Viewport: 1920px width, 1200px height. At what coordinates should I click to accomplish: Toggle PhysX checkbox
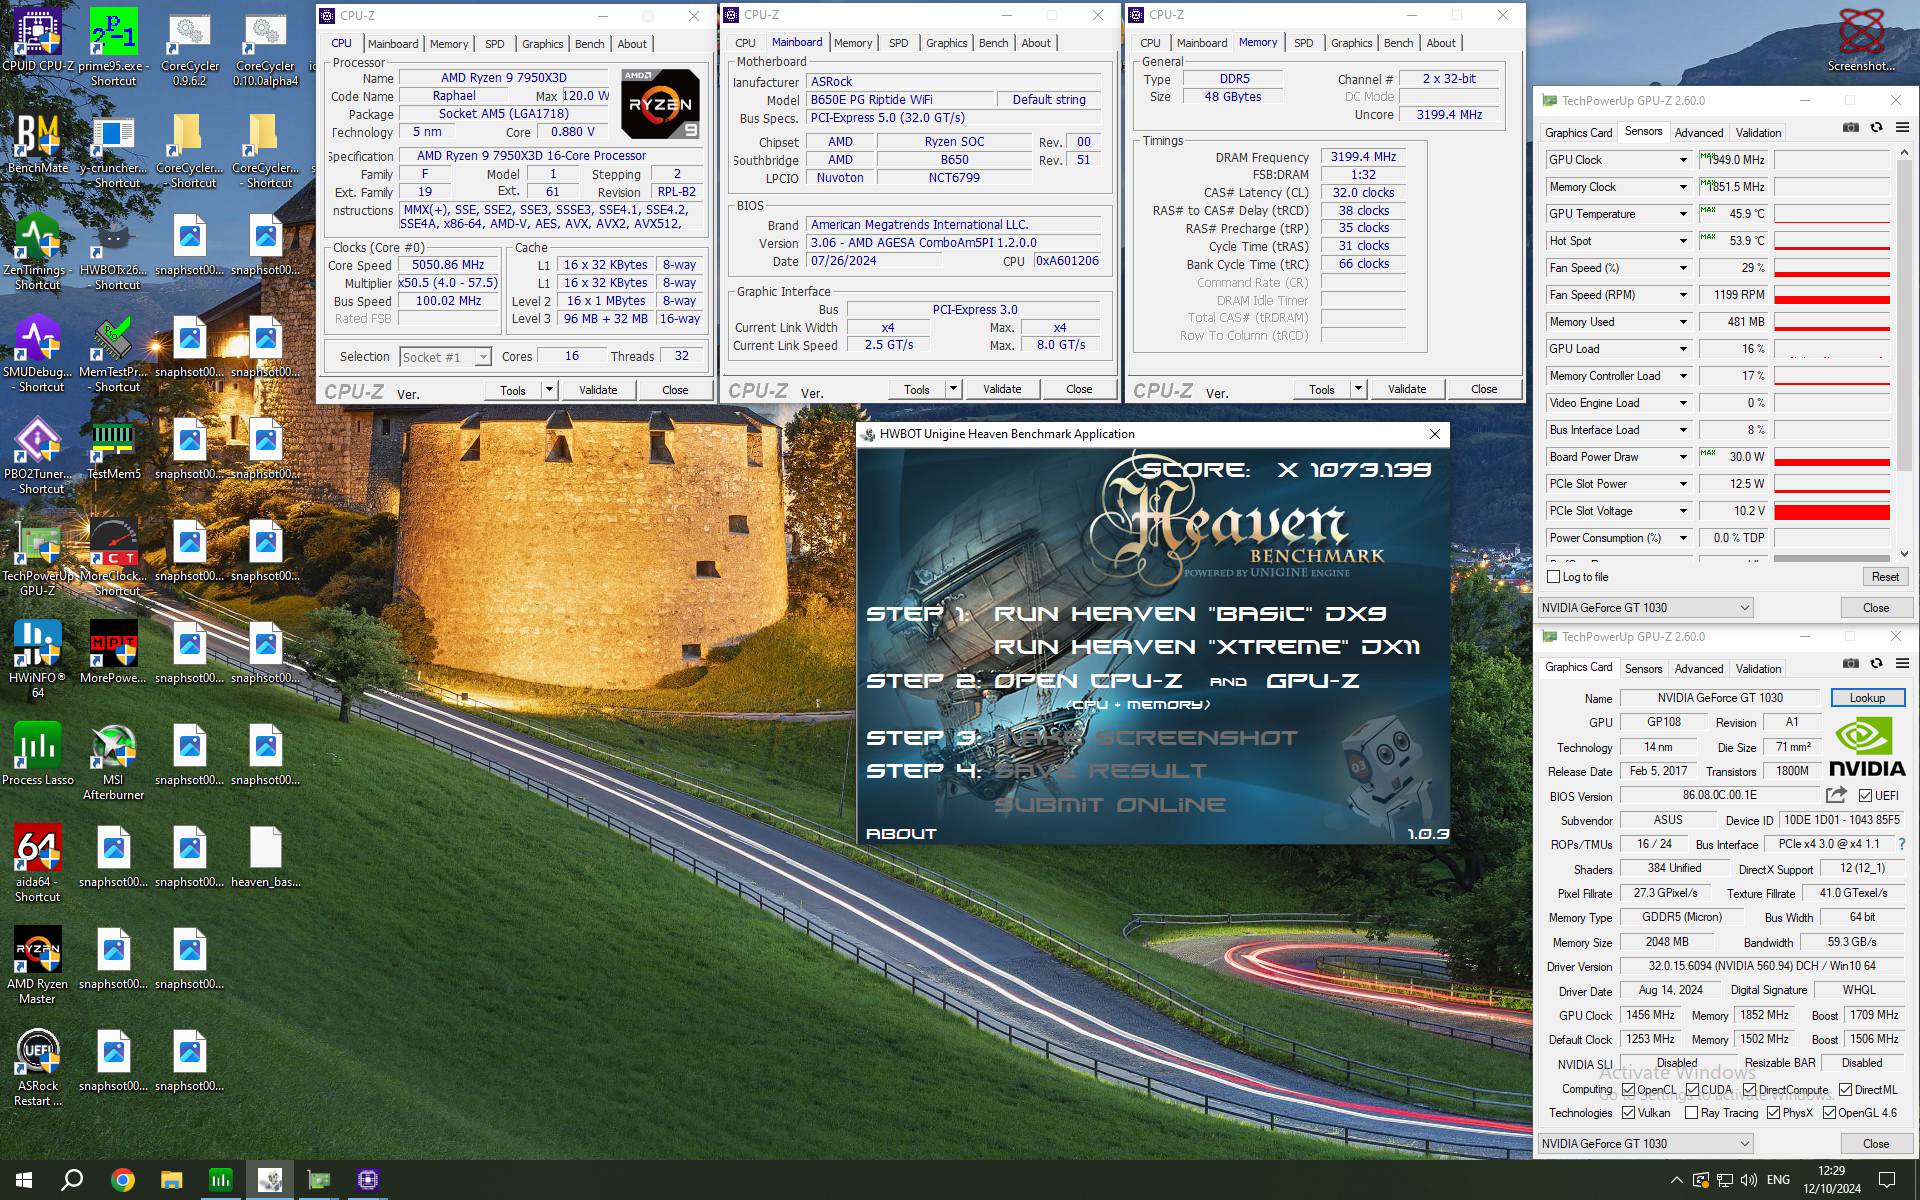(x=1773, y=1113)
